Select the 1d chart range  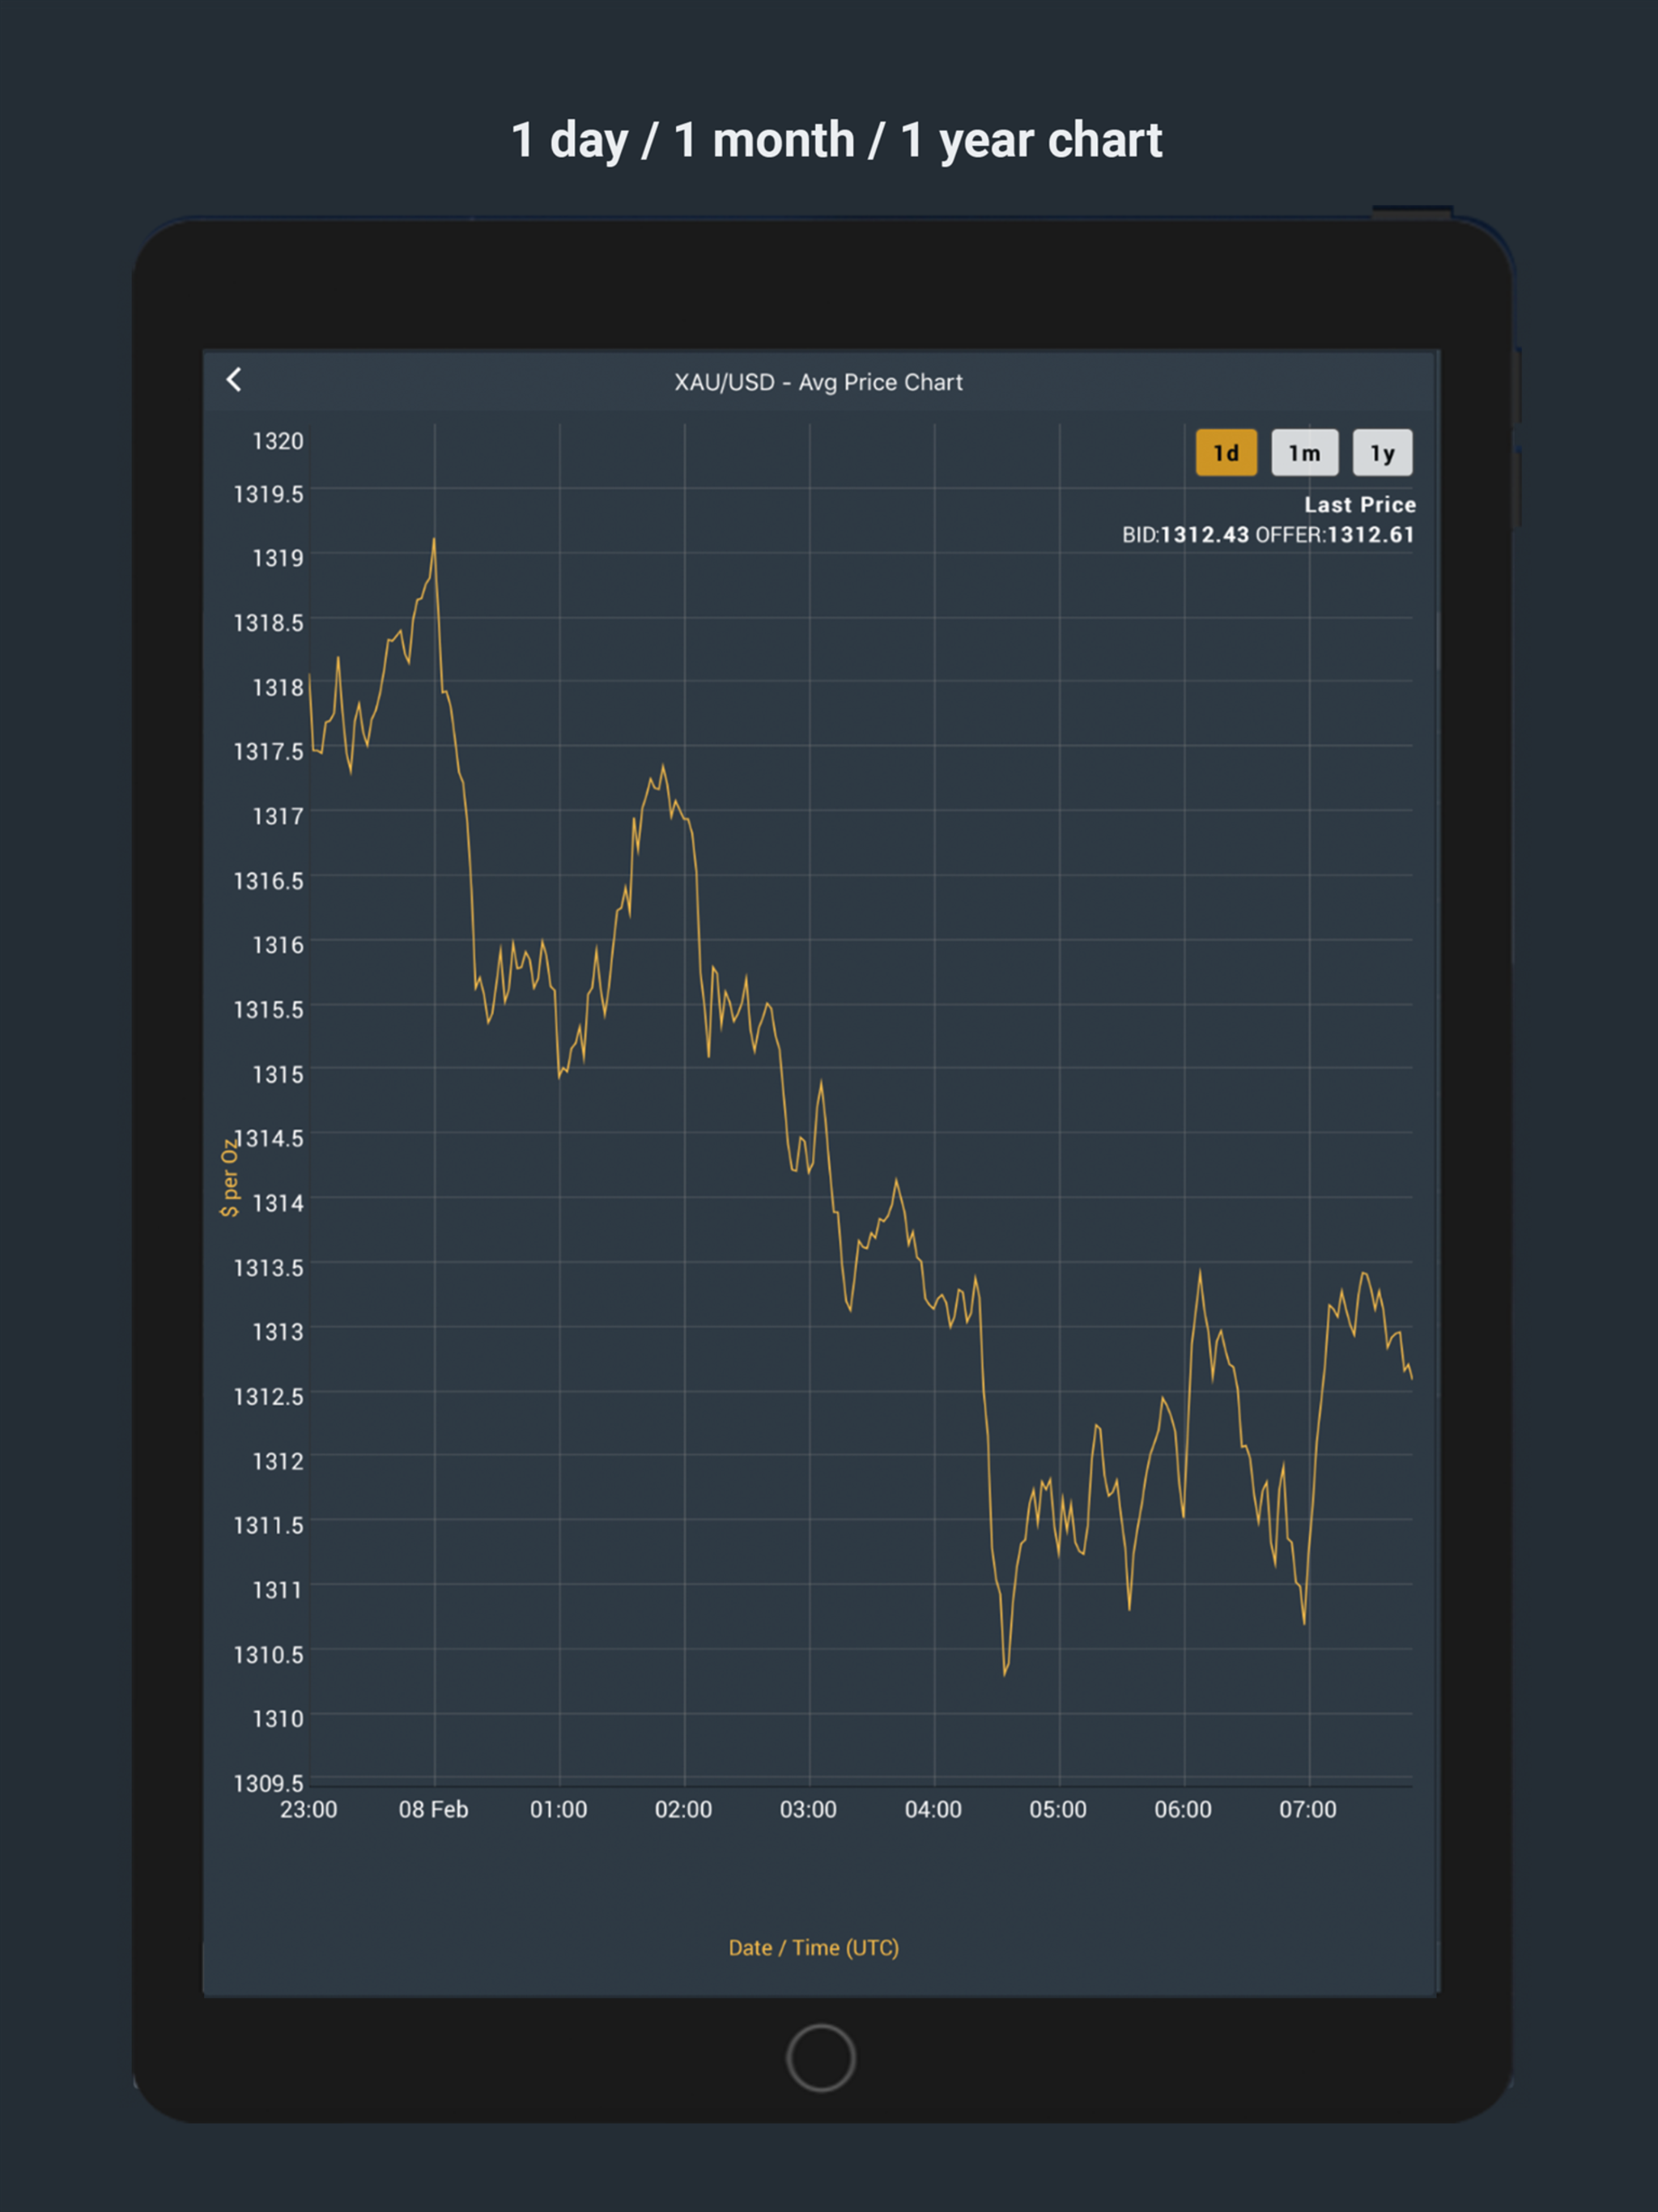pos(1226,453)
